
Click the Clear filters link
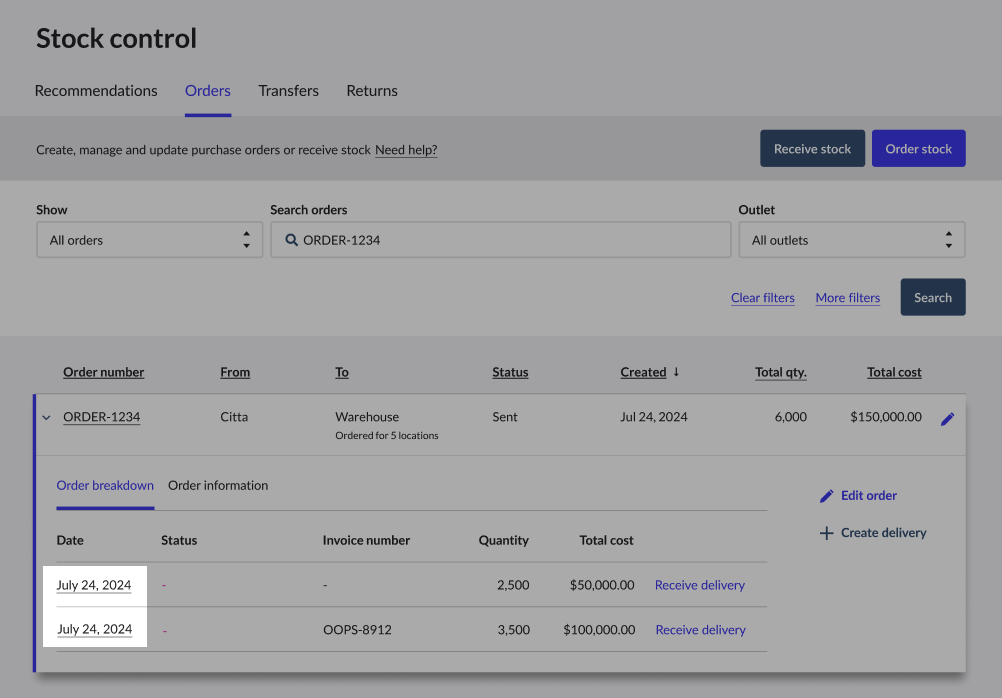(762, 298)
